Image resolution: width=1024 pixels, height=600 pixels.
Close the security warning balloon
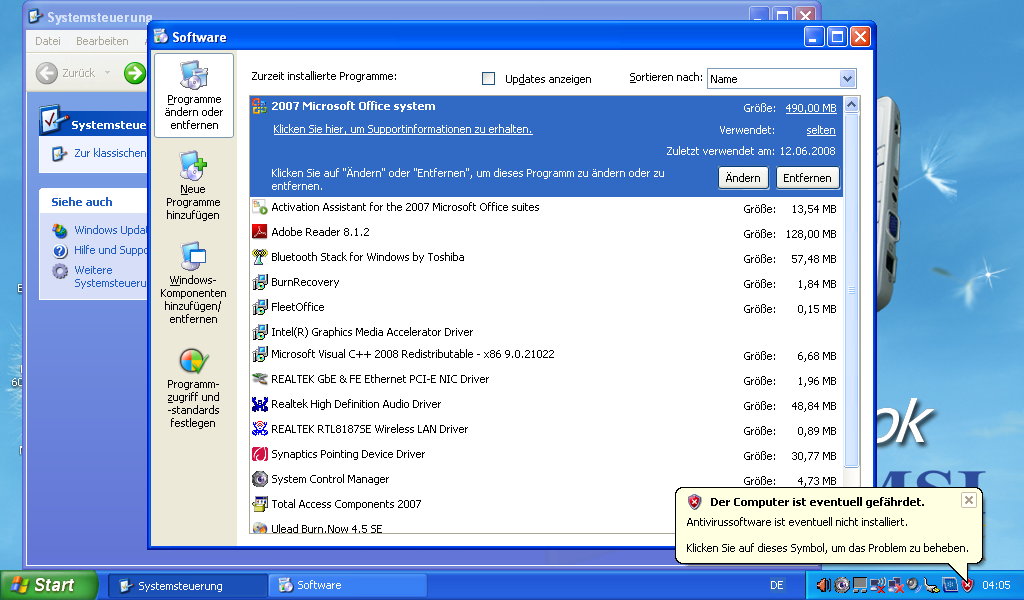[x=968, y=500]
